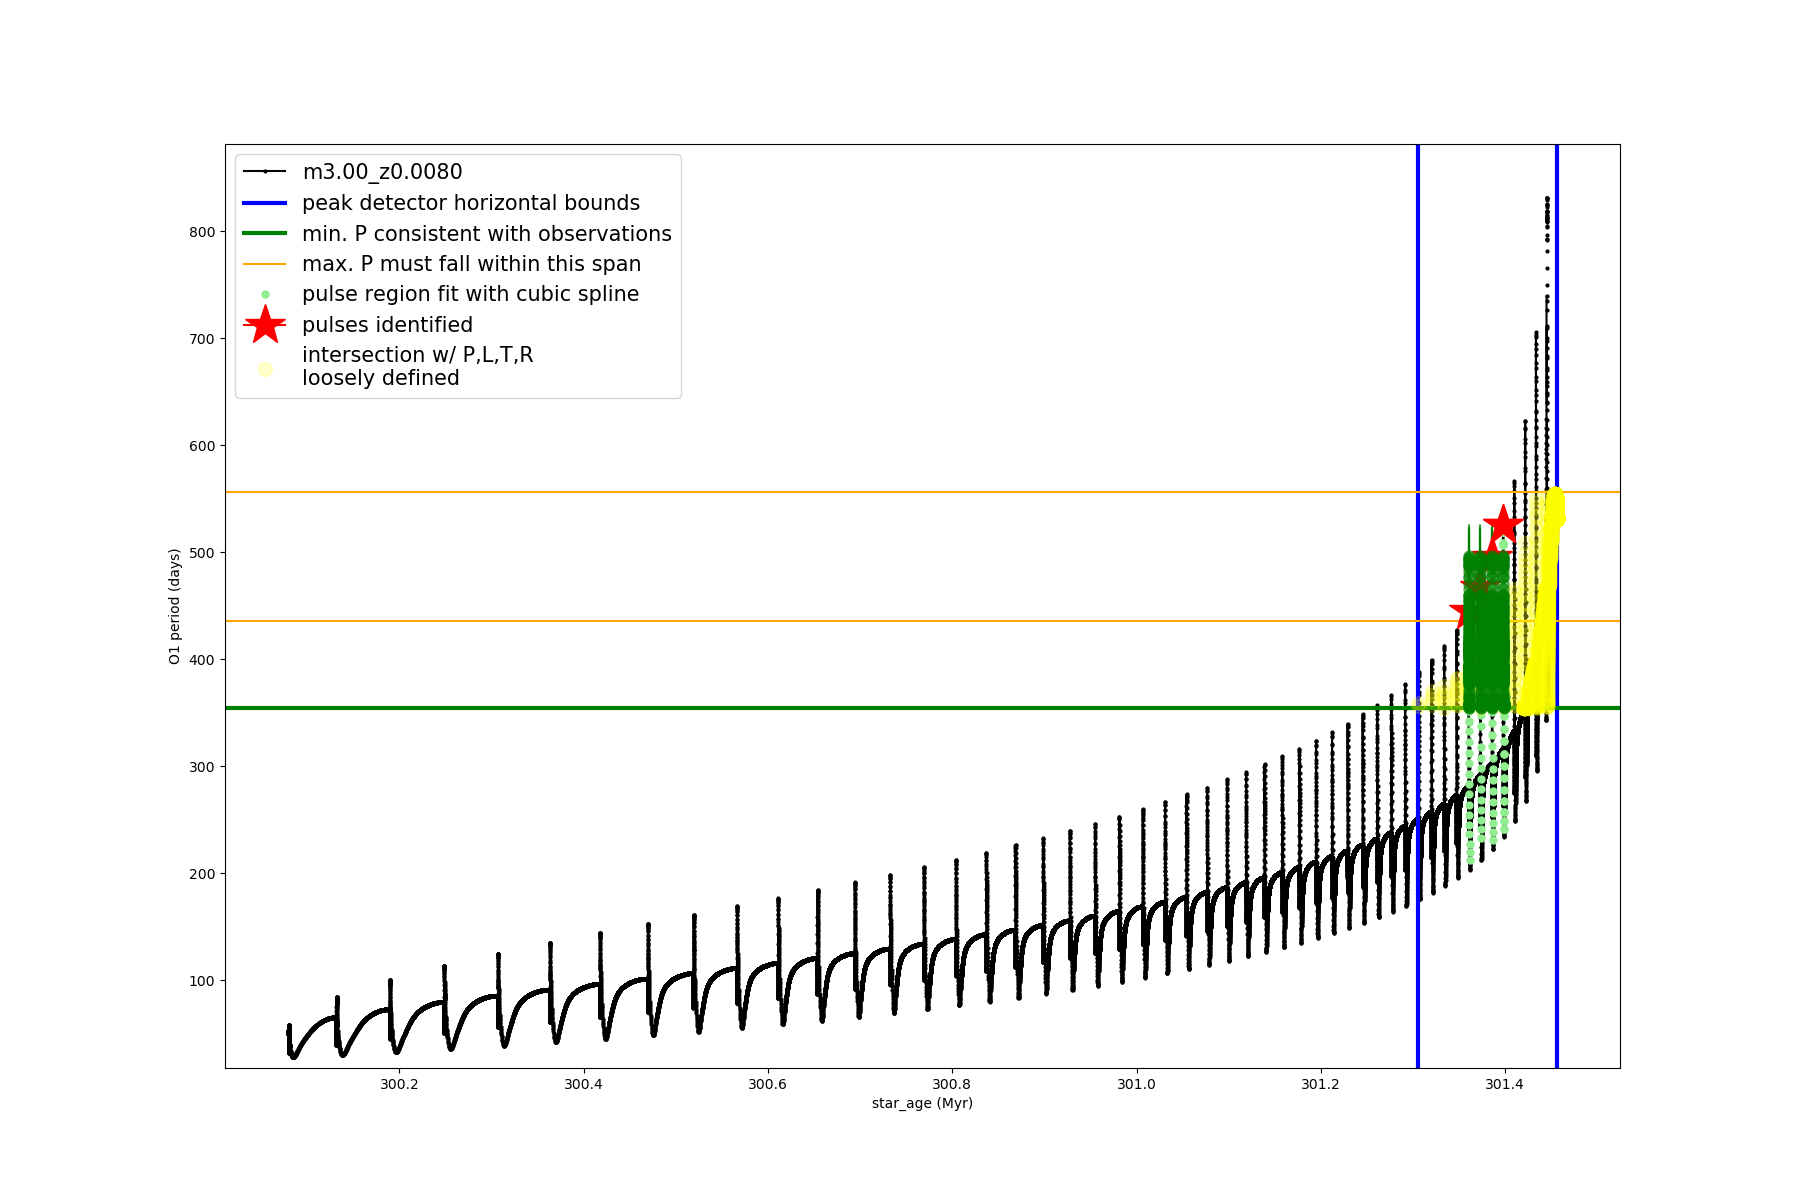Click the highest red star on the plot
Viewport: 1800px width, 1200px height.
1502,525
